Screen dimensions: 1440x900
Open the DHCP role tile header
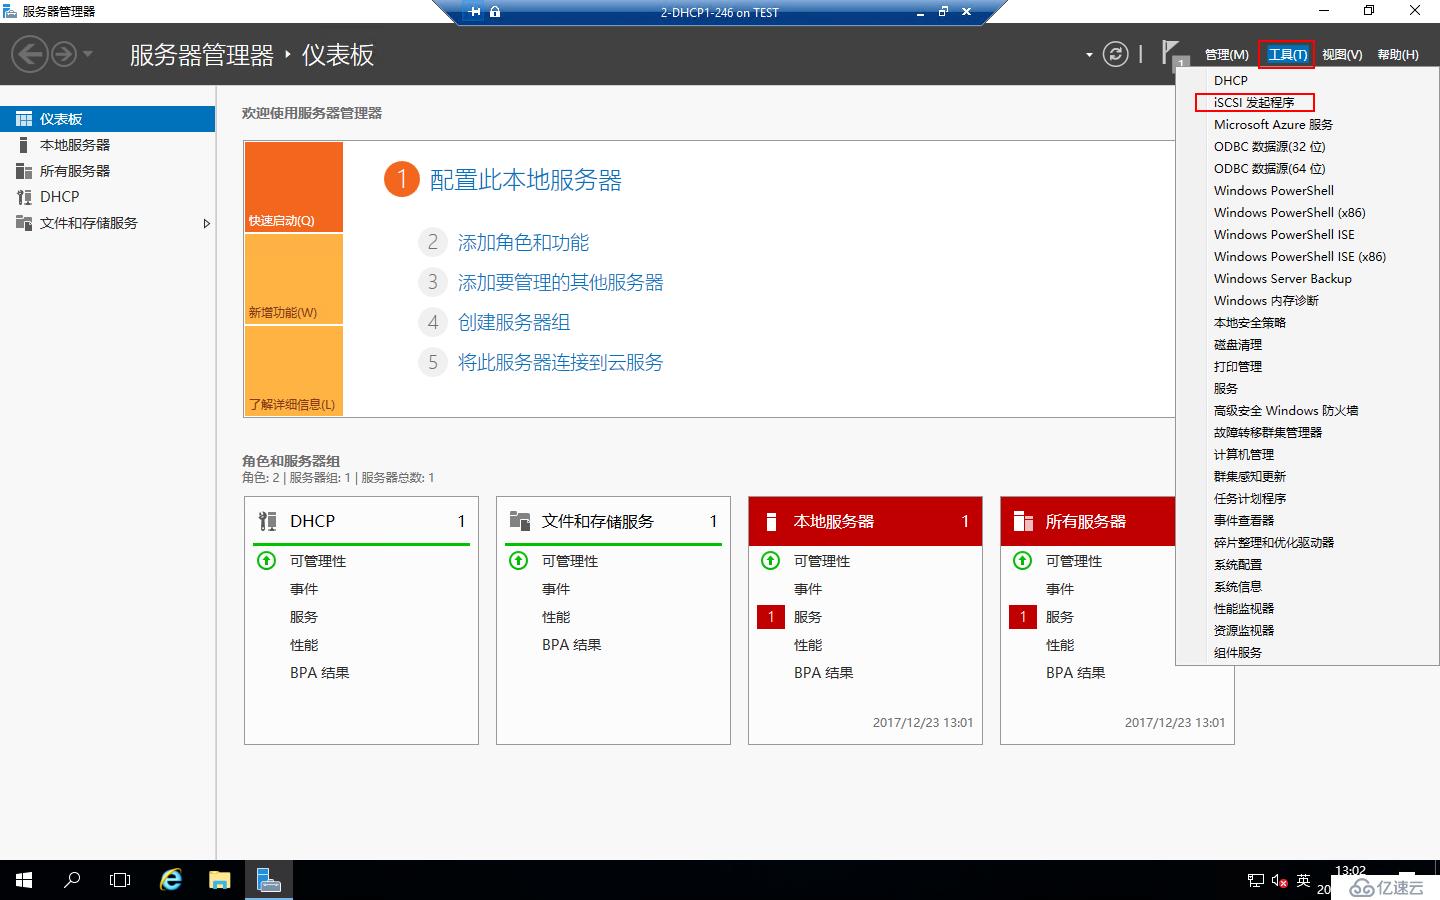361,521
